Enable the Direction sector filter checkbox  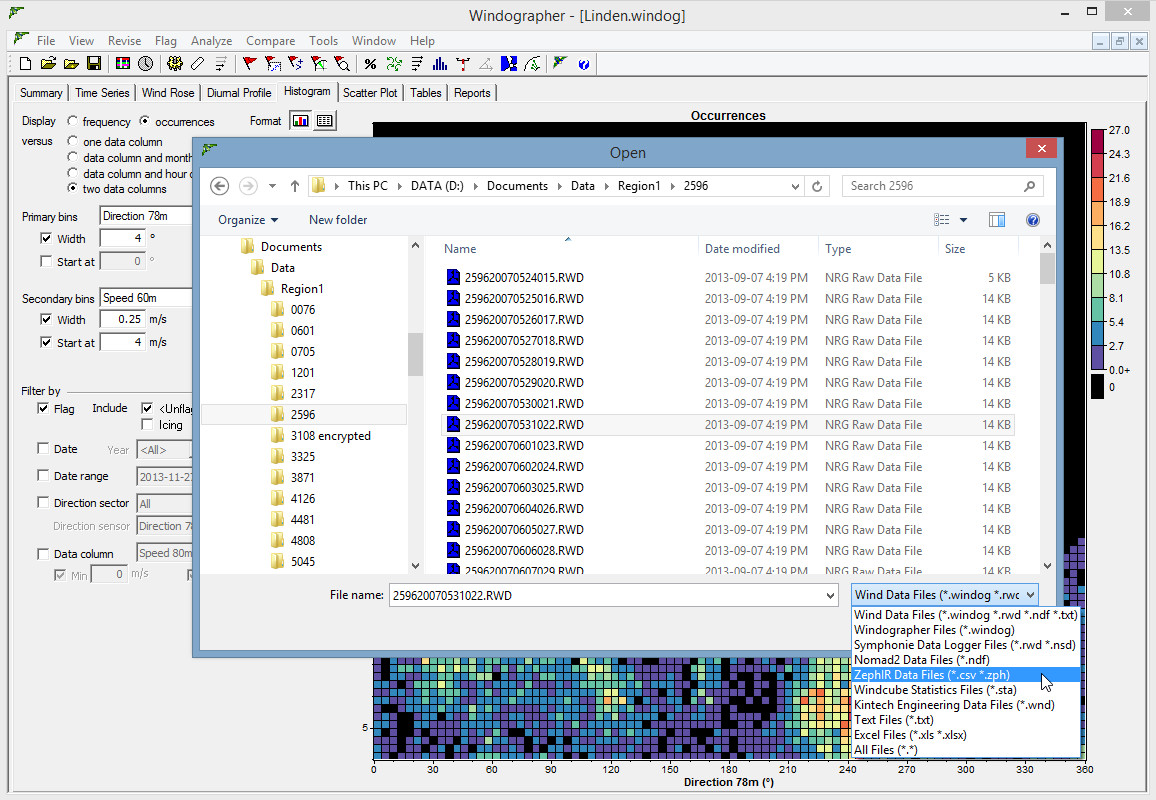[43, 502]
